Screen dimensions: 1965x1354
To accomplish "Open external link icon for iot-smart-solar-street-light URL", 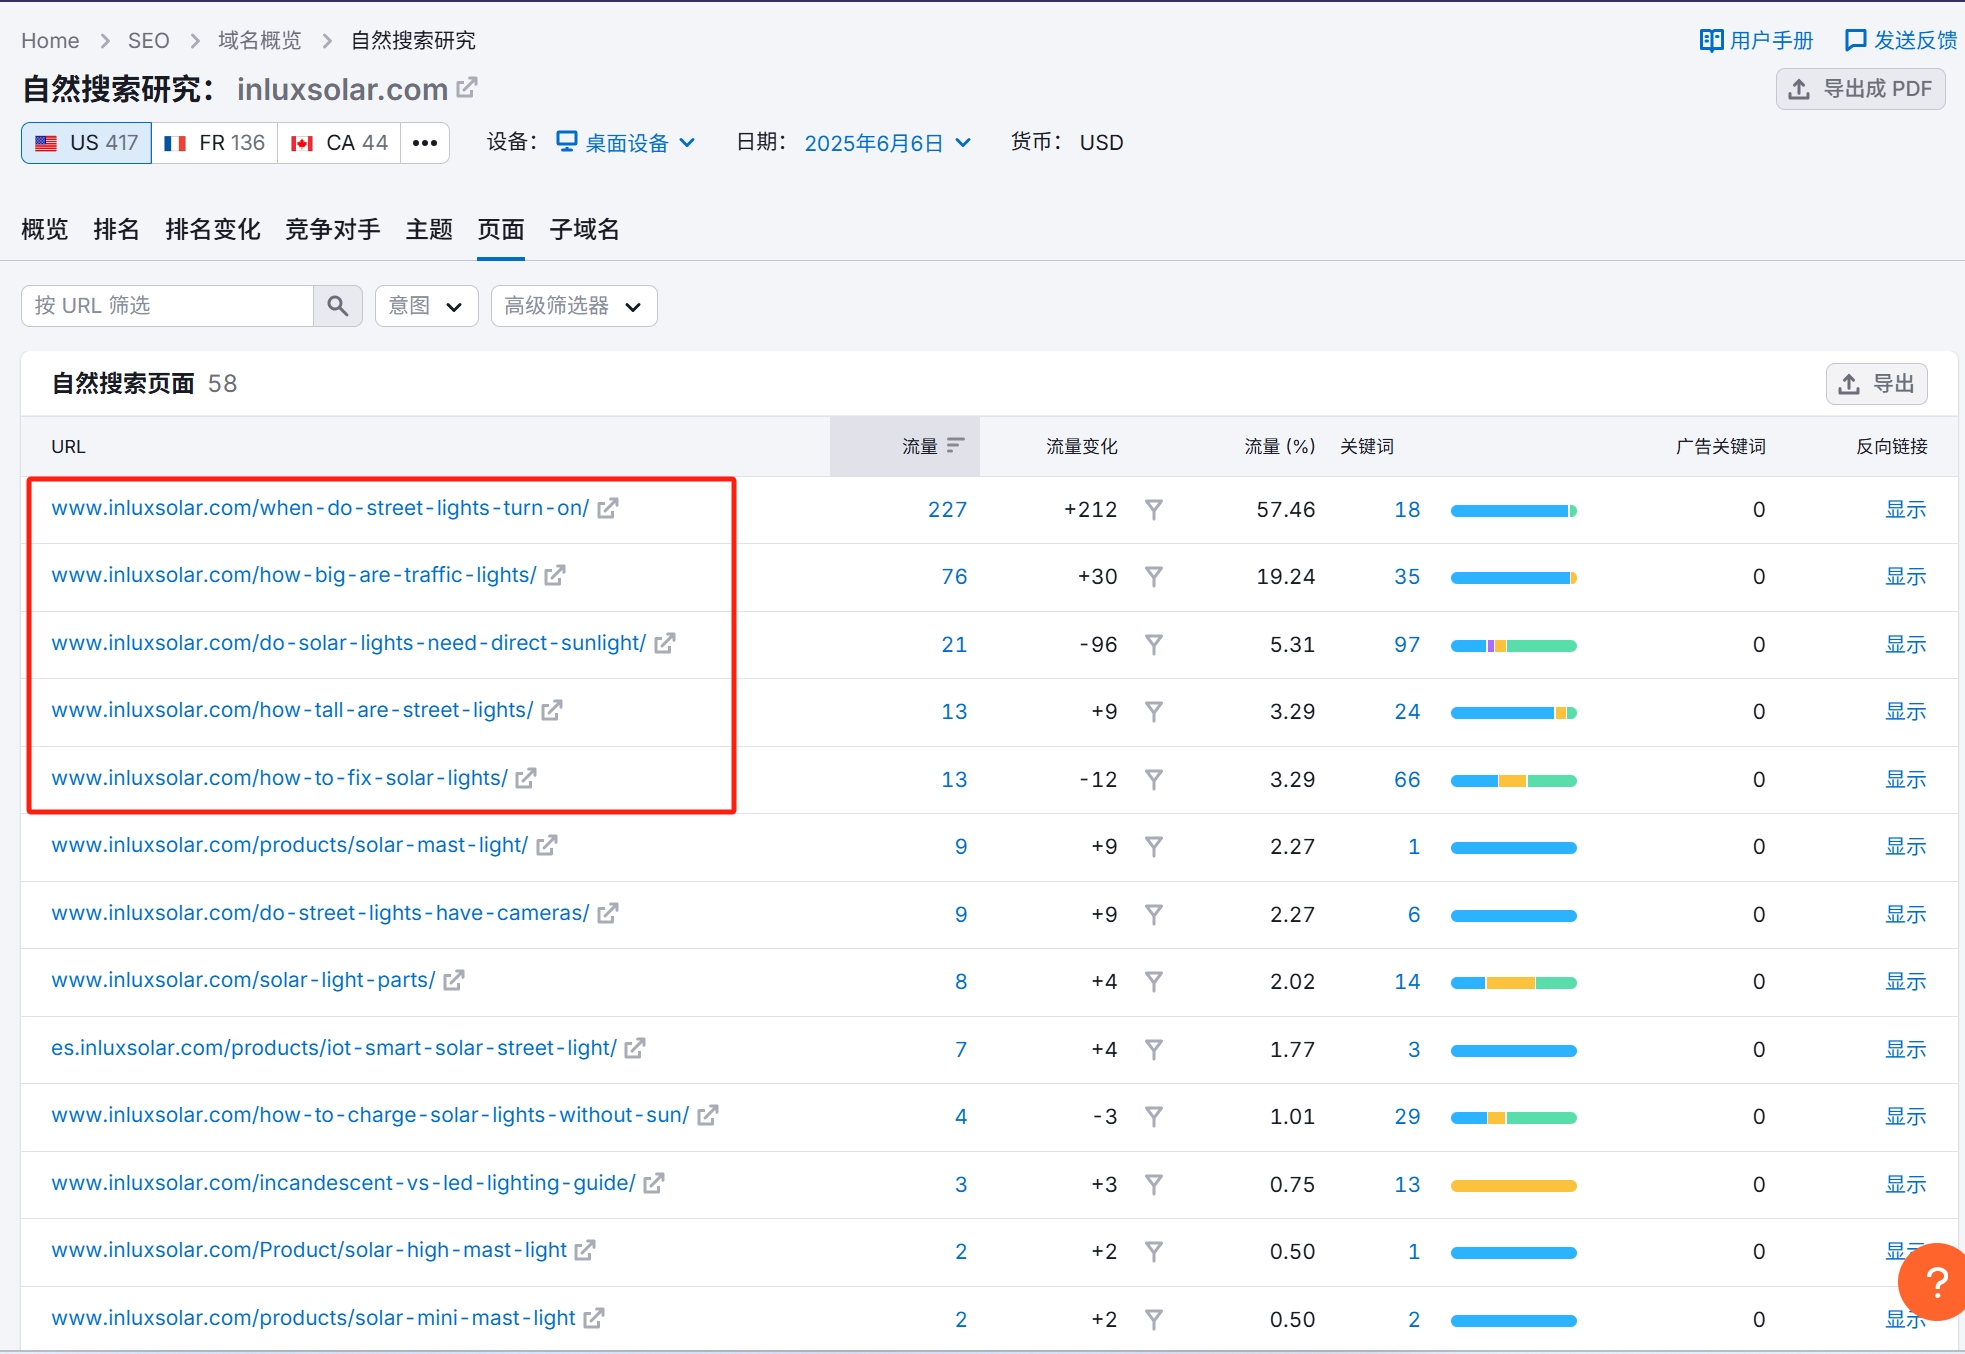I will click(x=635, y=1049).
